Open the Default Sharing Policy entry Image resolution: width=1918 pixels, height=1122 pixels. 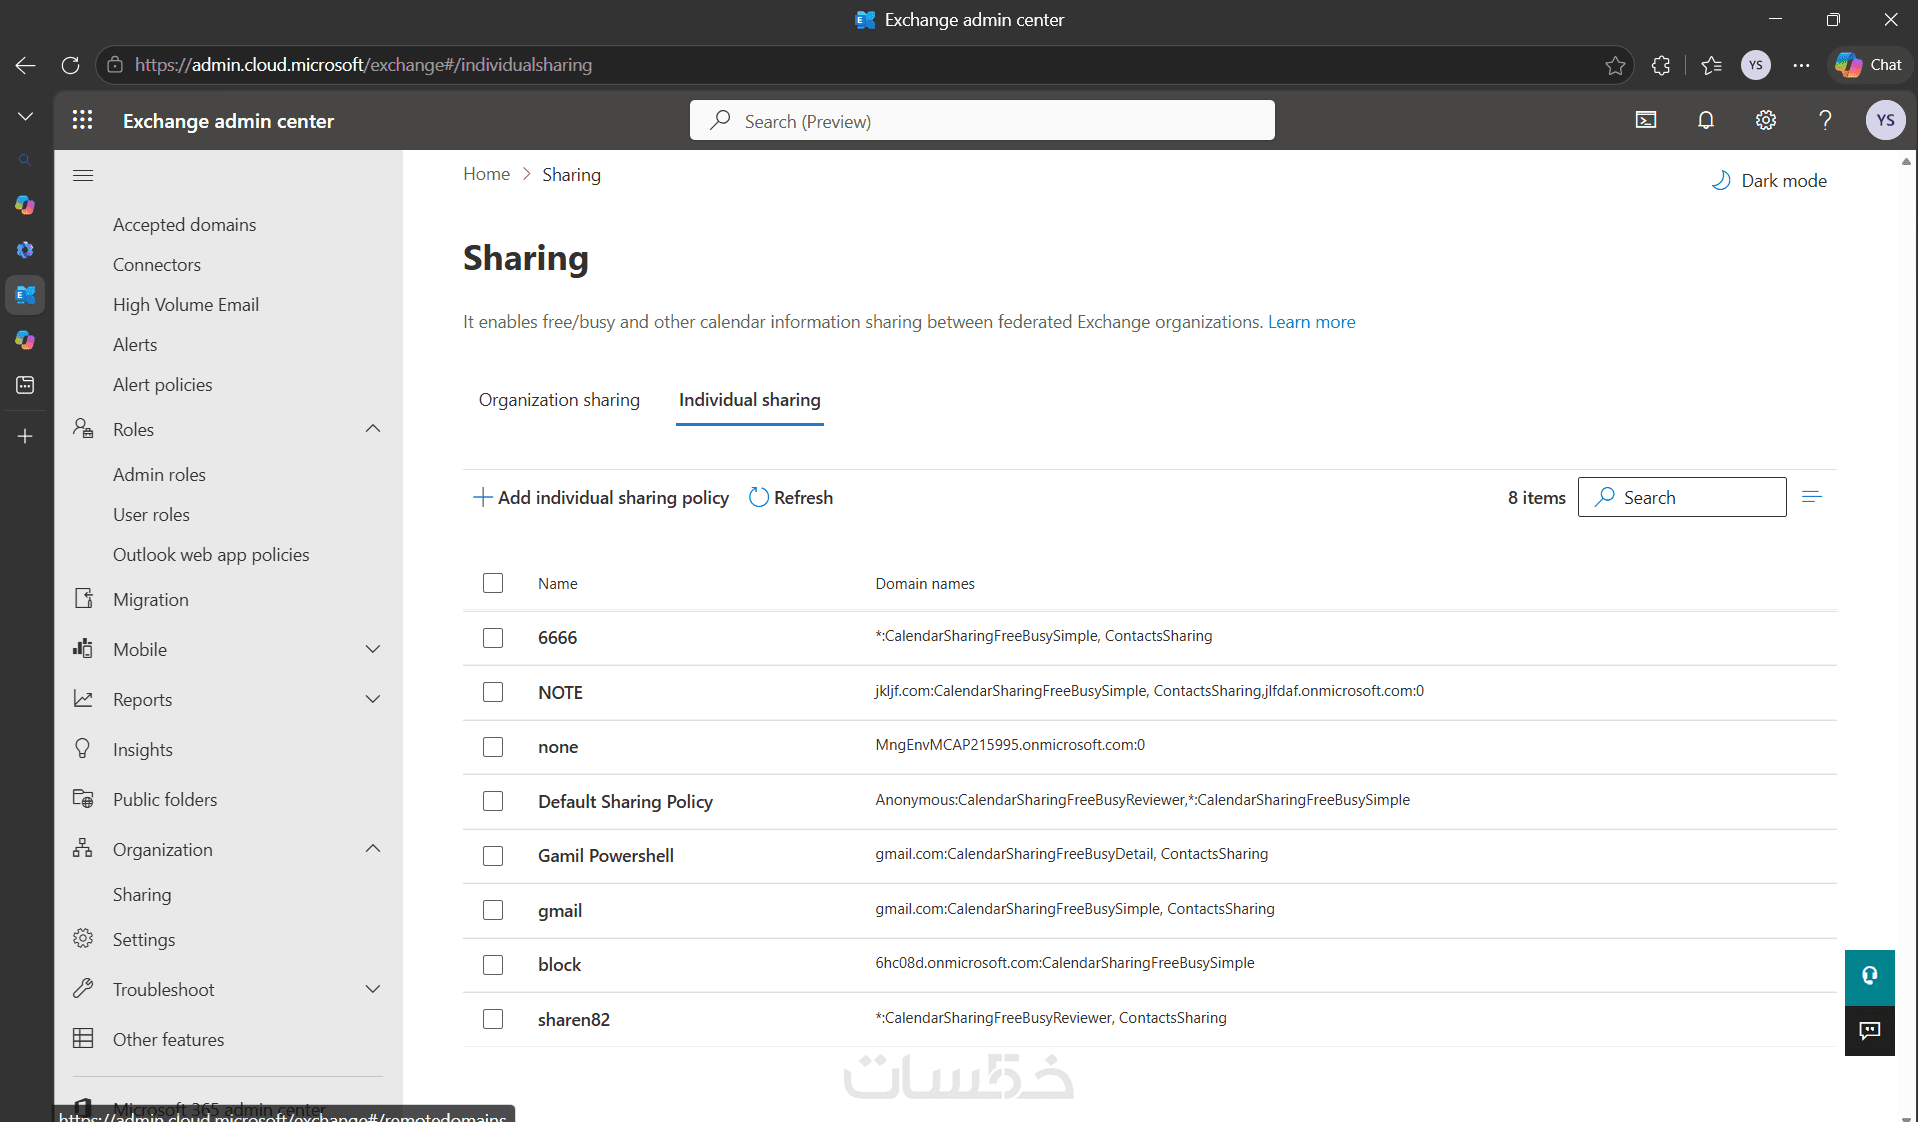point(625,802)
